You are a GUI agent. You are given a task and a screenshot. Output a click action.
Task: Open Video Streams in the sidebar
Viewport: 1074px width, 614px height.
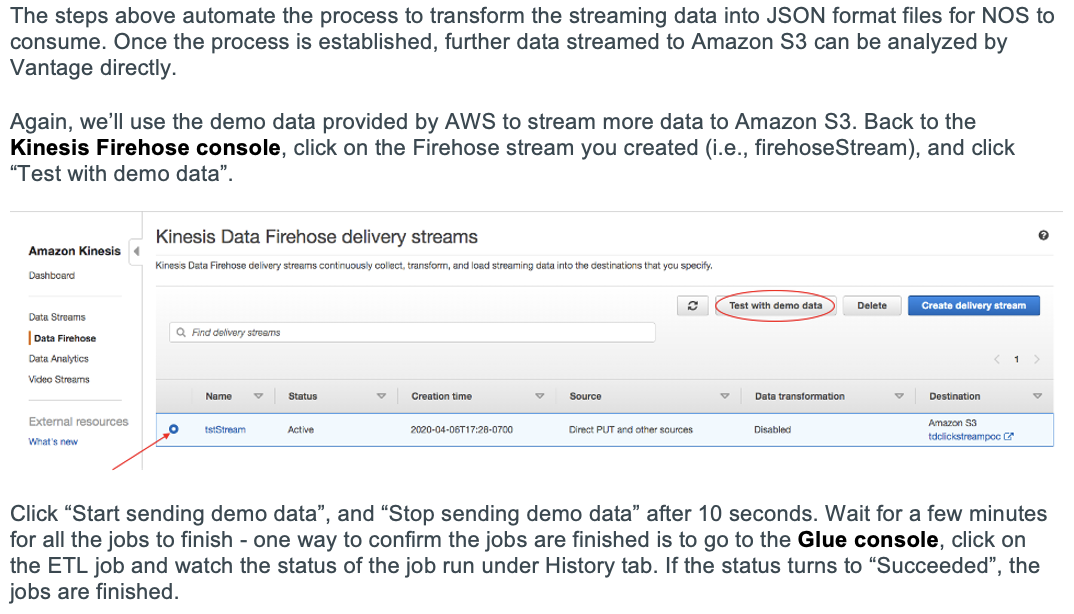point(59,380)
